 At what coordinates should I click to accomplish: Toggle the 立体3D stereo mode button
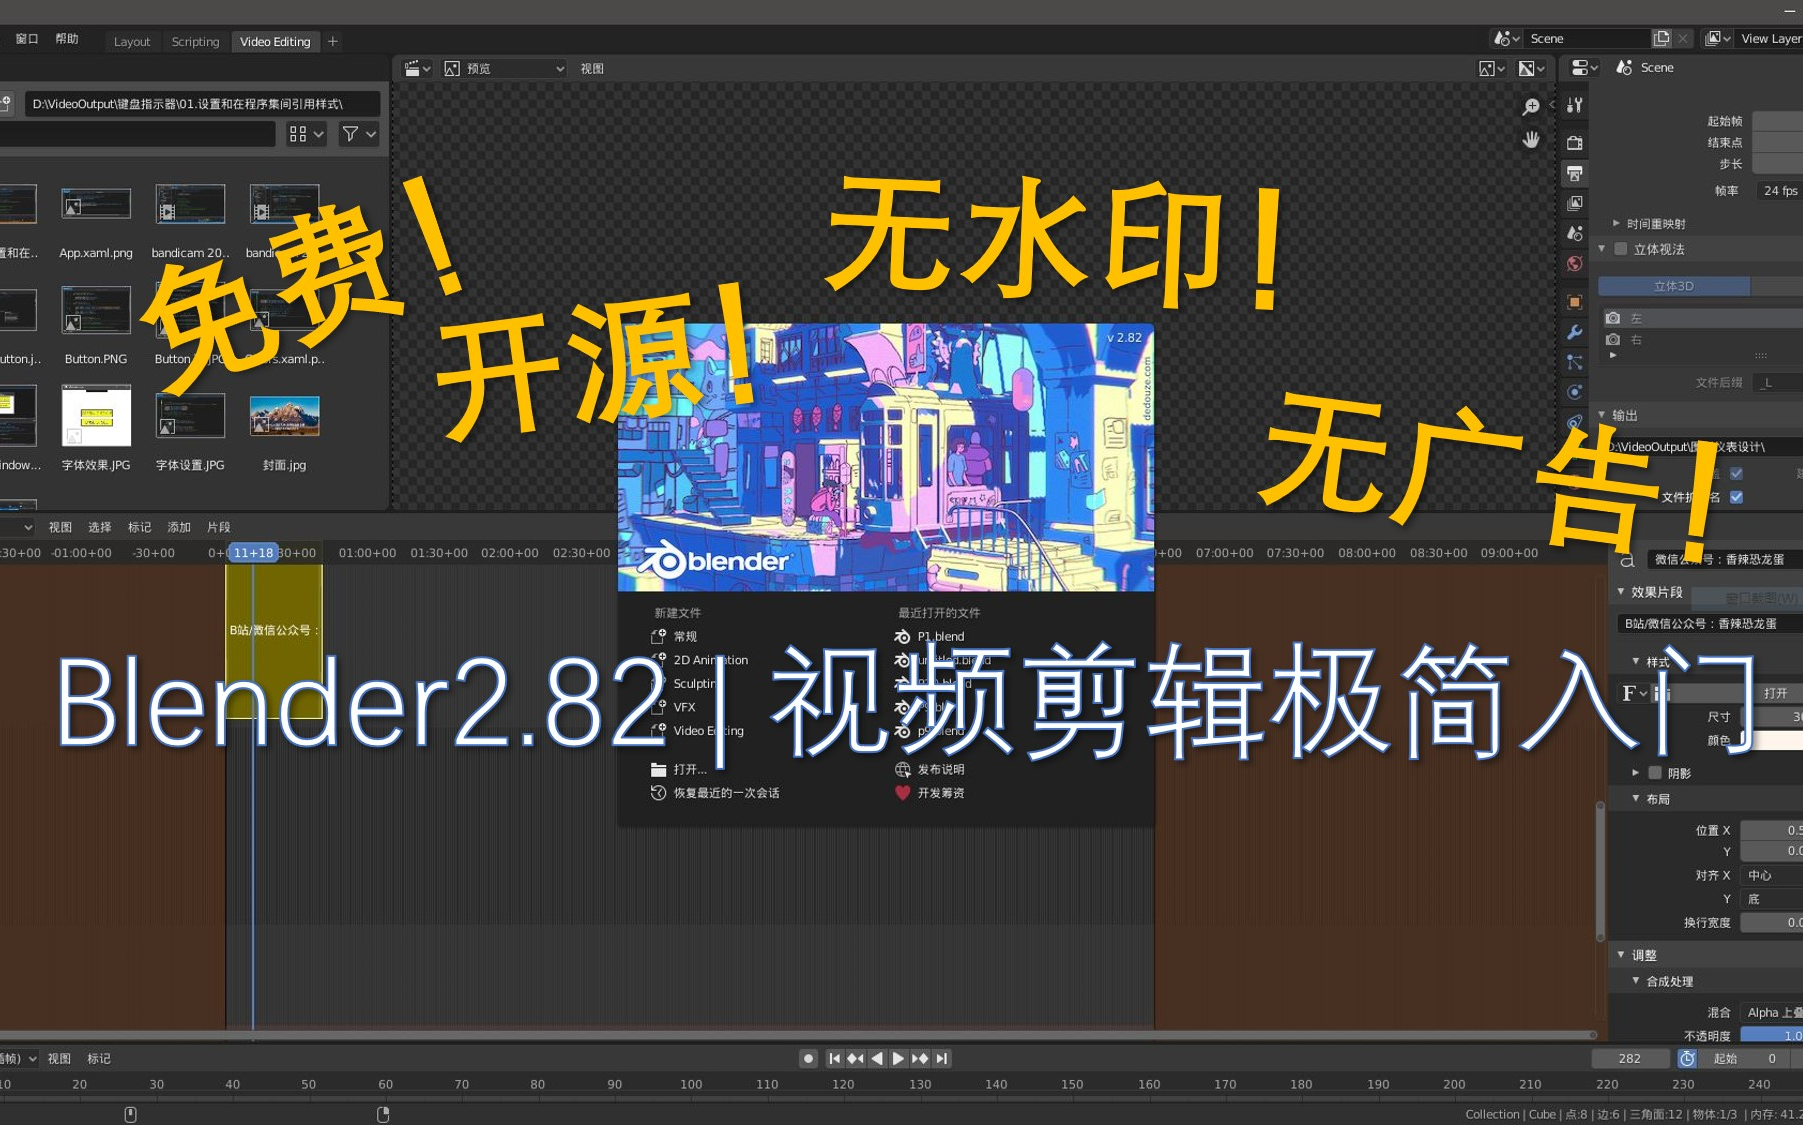1674,285
